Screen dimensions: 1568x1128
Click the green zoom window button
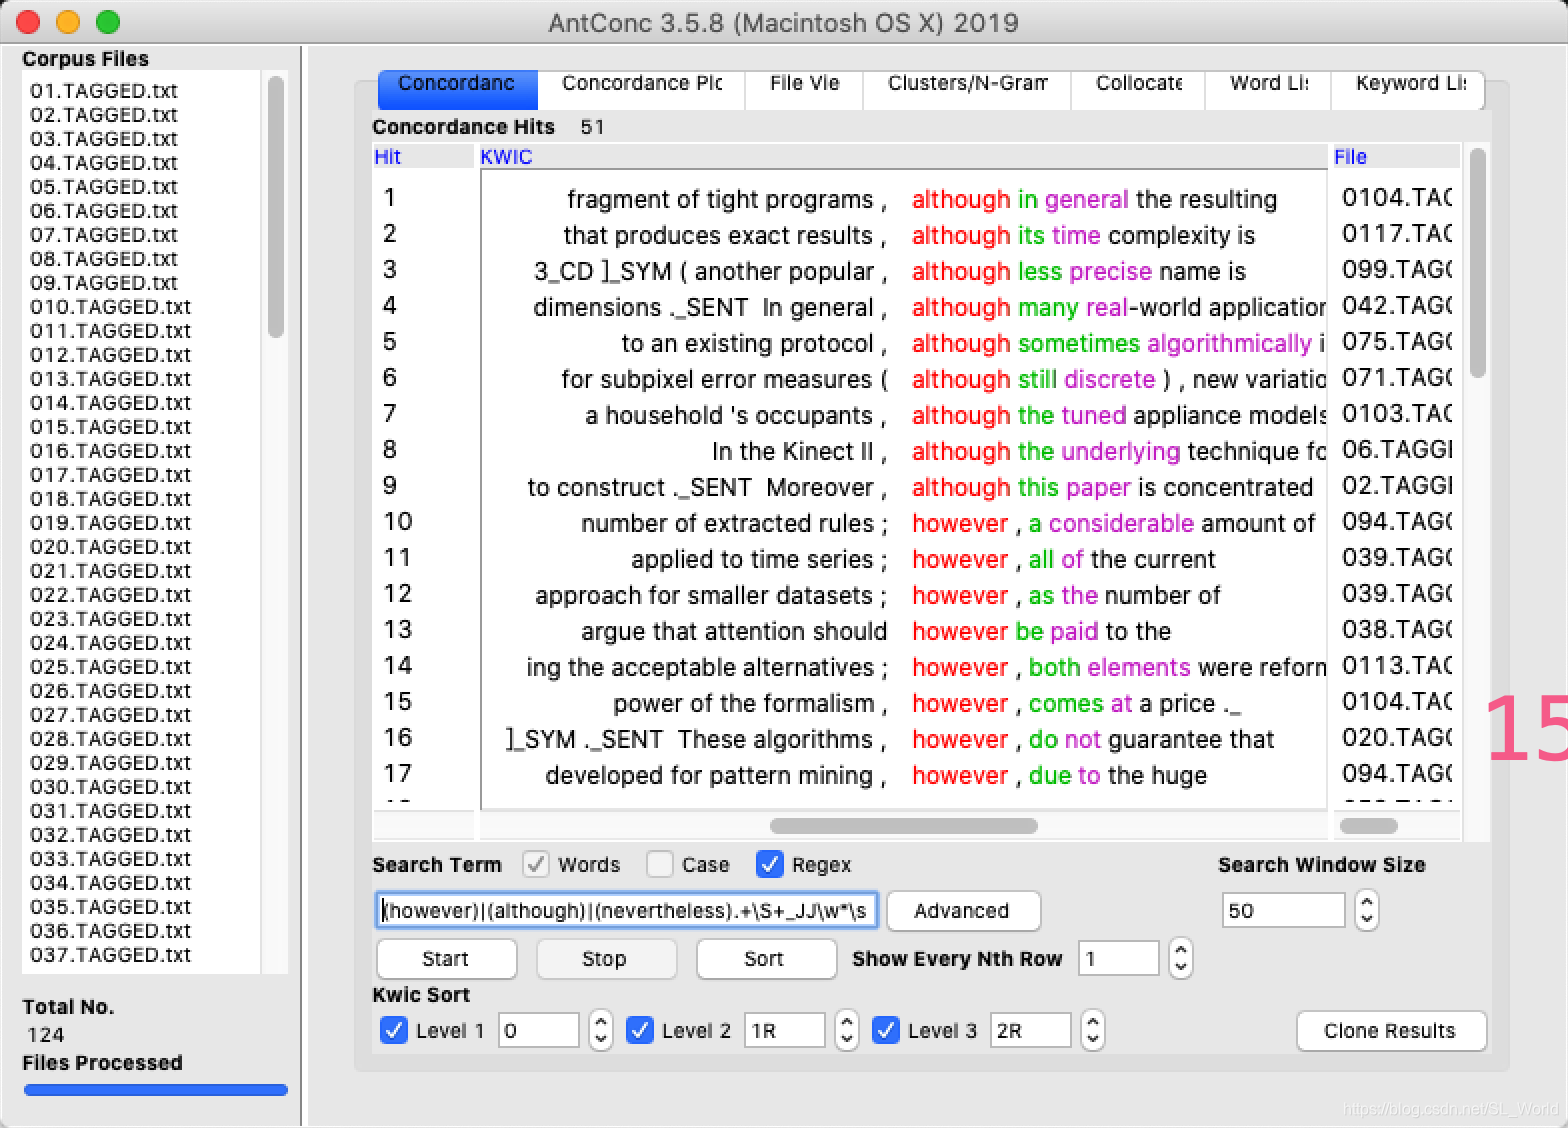tap(108, 22)
